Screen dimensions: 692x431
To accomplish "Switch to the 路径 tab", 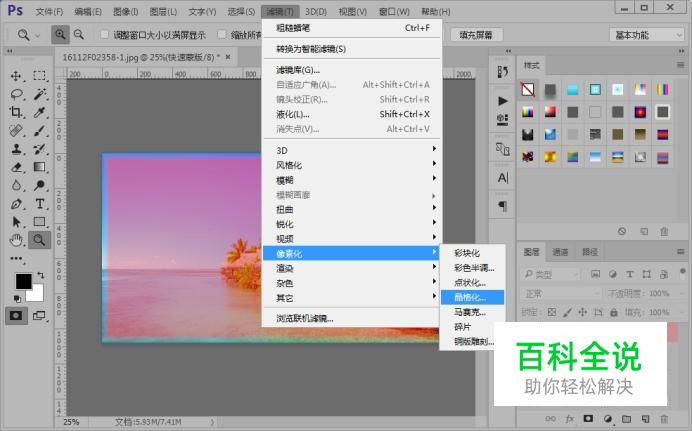I will 590,252.
